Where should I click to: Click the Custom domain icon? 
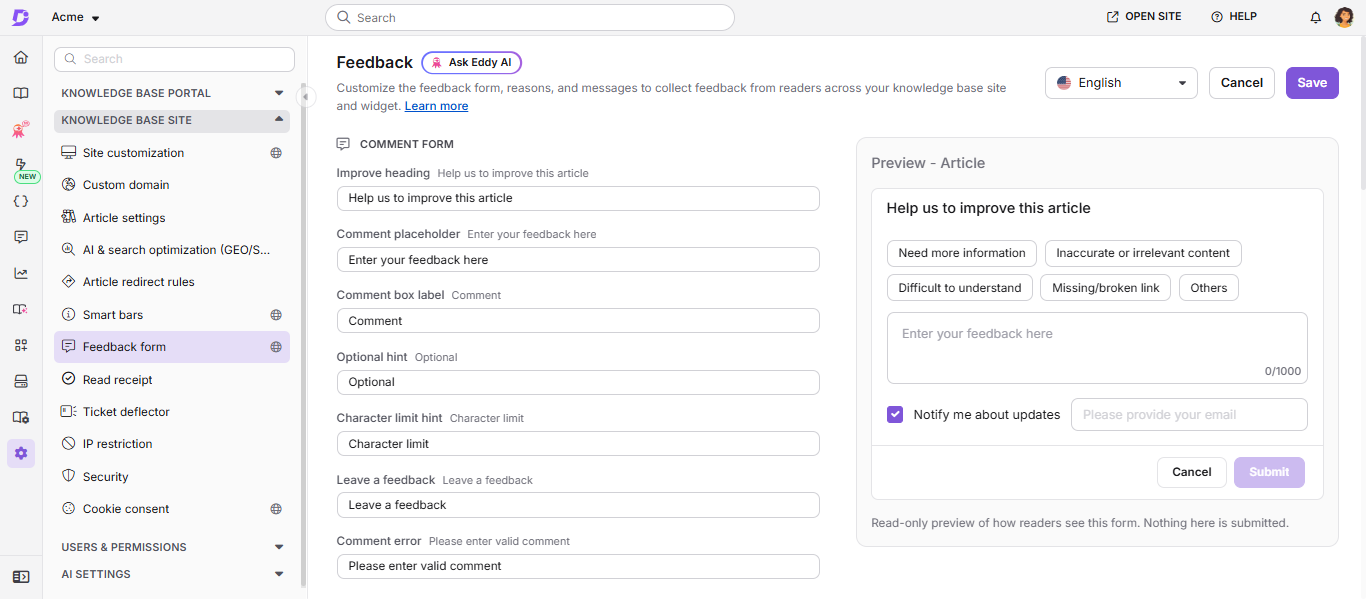click(68, 185)
